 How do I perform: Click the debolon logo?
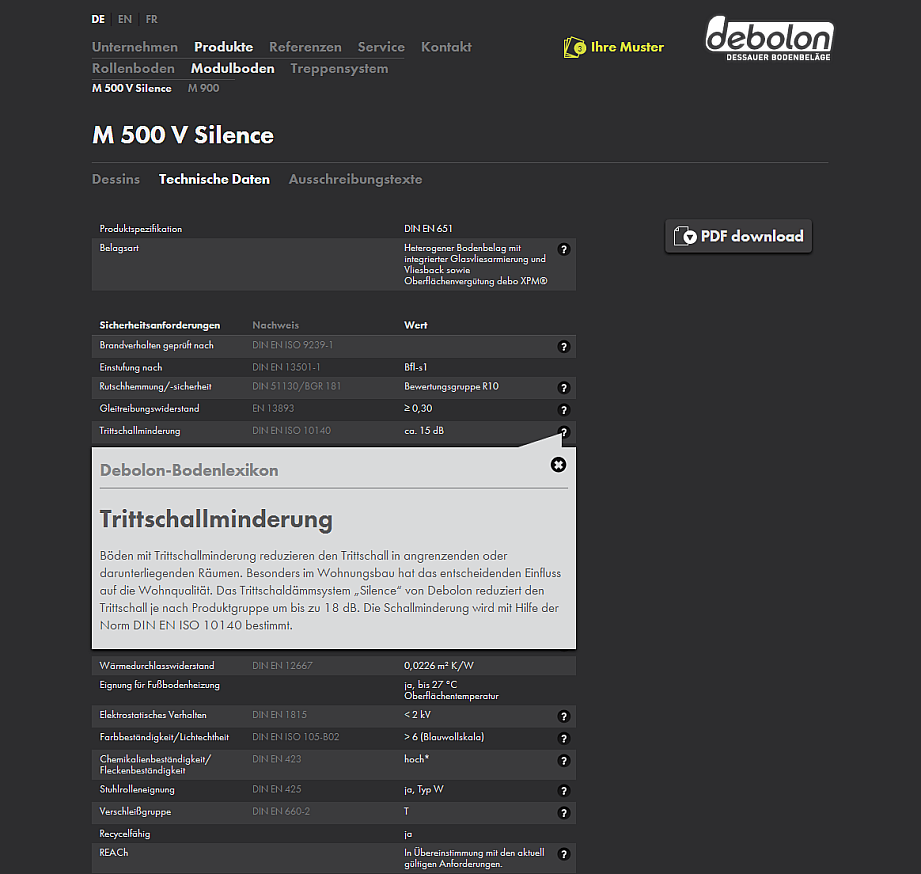pyautogui.click(x=769, y=38)
